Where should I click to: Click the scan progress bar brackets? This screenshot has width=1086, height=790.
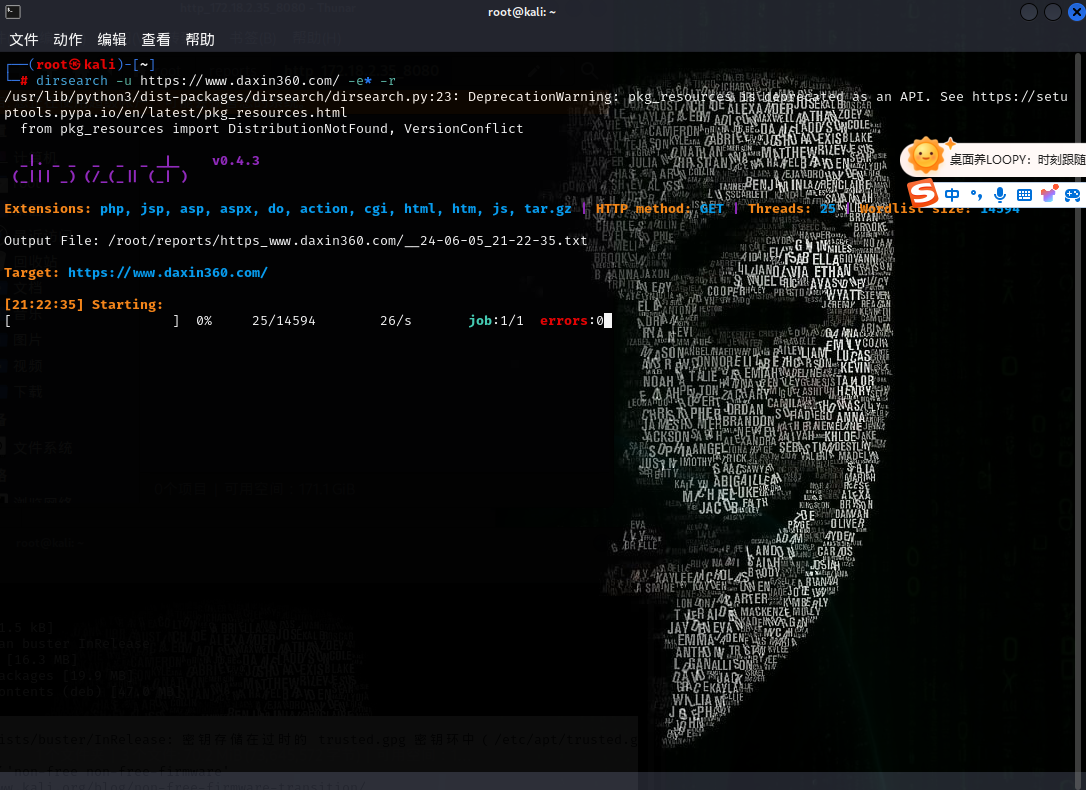coord(92,321)
